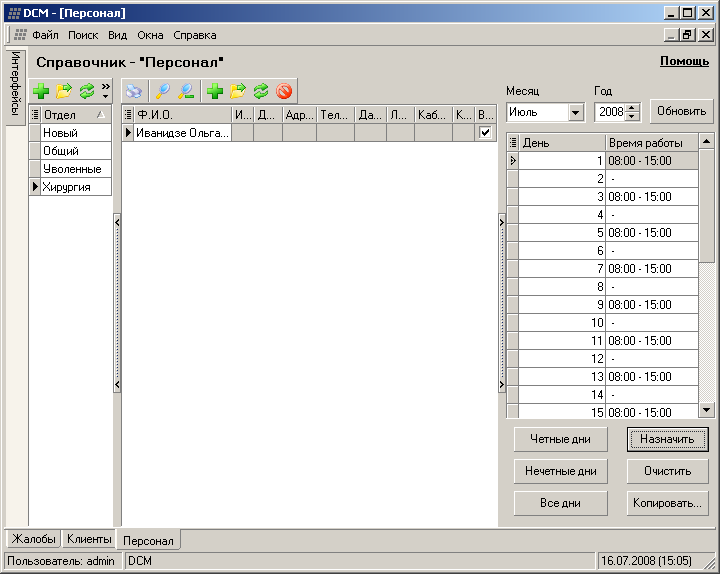Click the DCM title bar icon
720x574 pixels.
[x=14, y=13]
